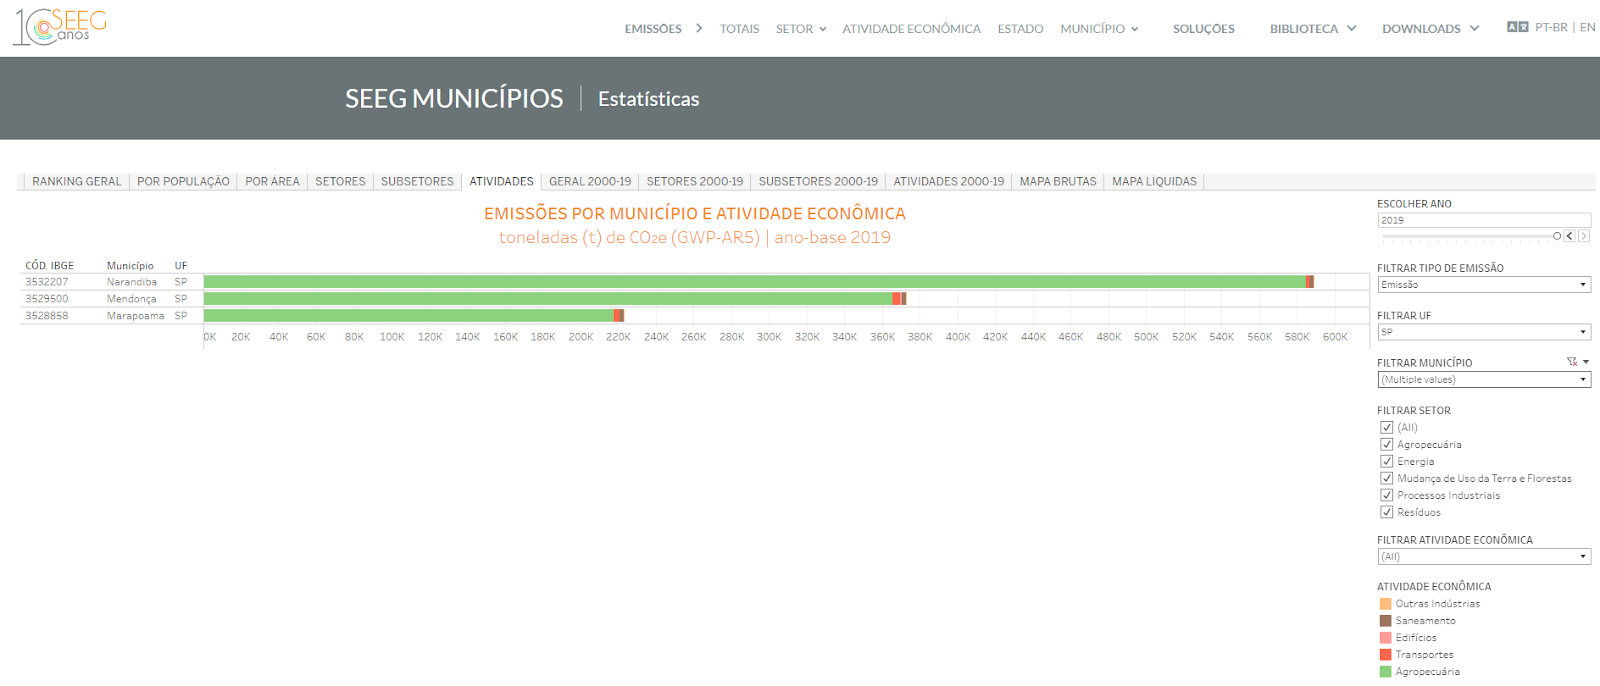Viewport: 1600px width, 686px height.
Task: Uncheck the Processos Industriais checkbox
Action: [1387, 495]
